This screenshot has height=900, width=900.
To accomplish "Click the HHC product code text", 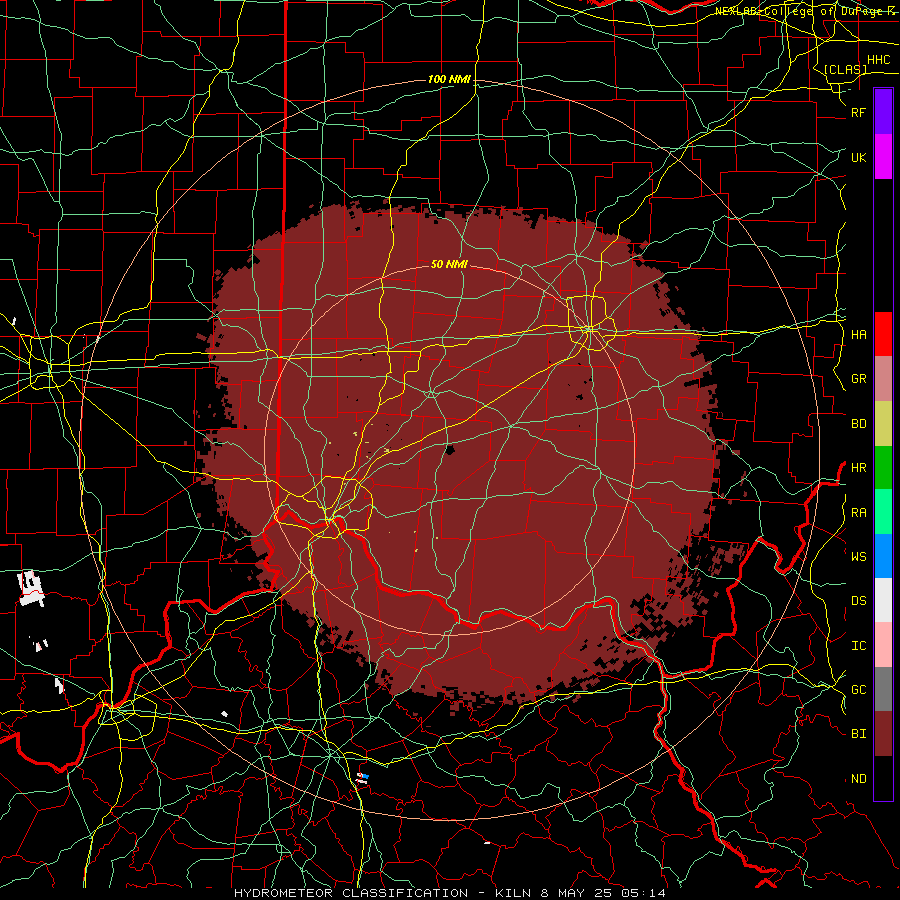I will coord(878,60).
